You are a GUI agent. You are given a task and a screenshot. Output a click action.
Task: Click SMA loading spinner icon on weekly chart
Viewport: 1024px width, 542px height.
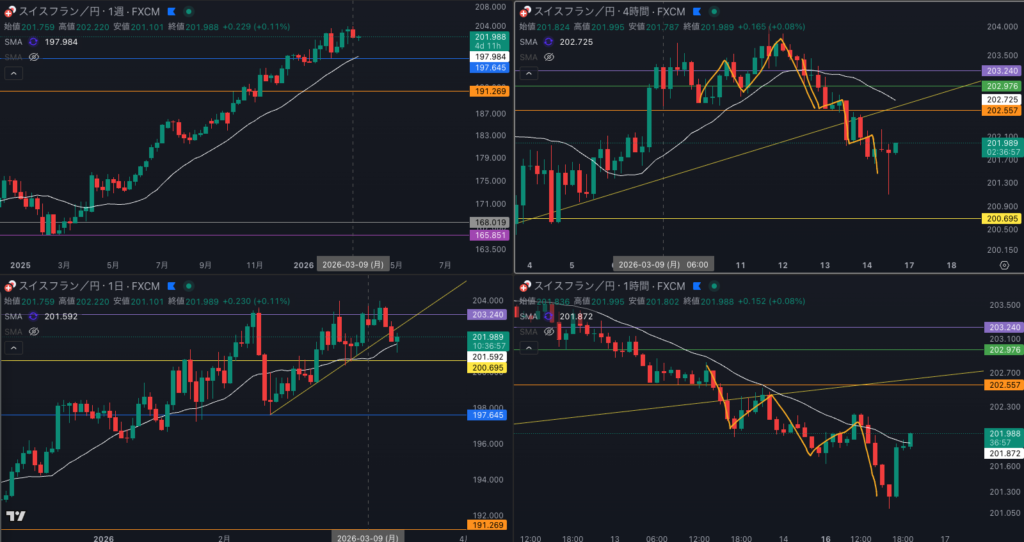point(33,42)
